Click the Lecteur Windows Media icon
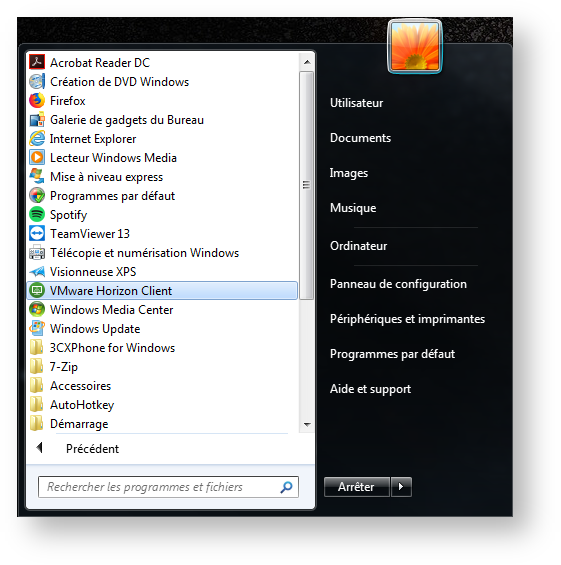 pos(37,157)
